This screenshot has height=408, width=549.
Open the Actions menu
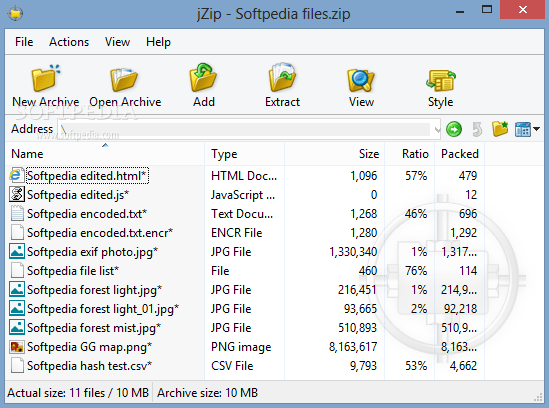pos(69,42)
